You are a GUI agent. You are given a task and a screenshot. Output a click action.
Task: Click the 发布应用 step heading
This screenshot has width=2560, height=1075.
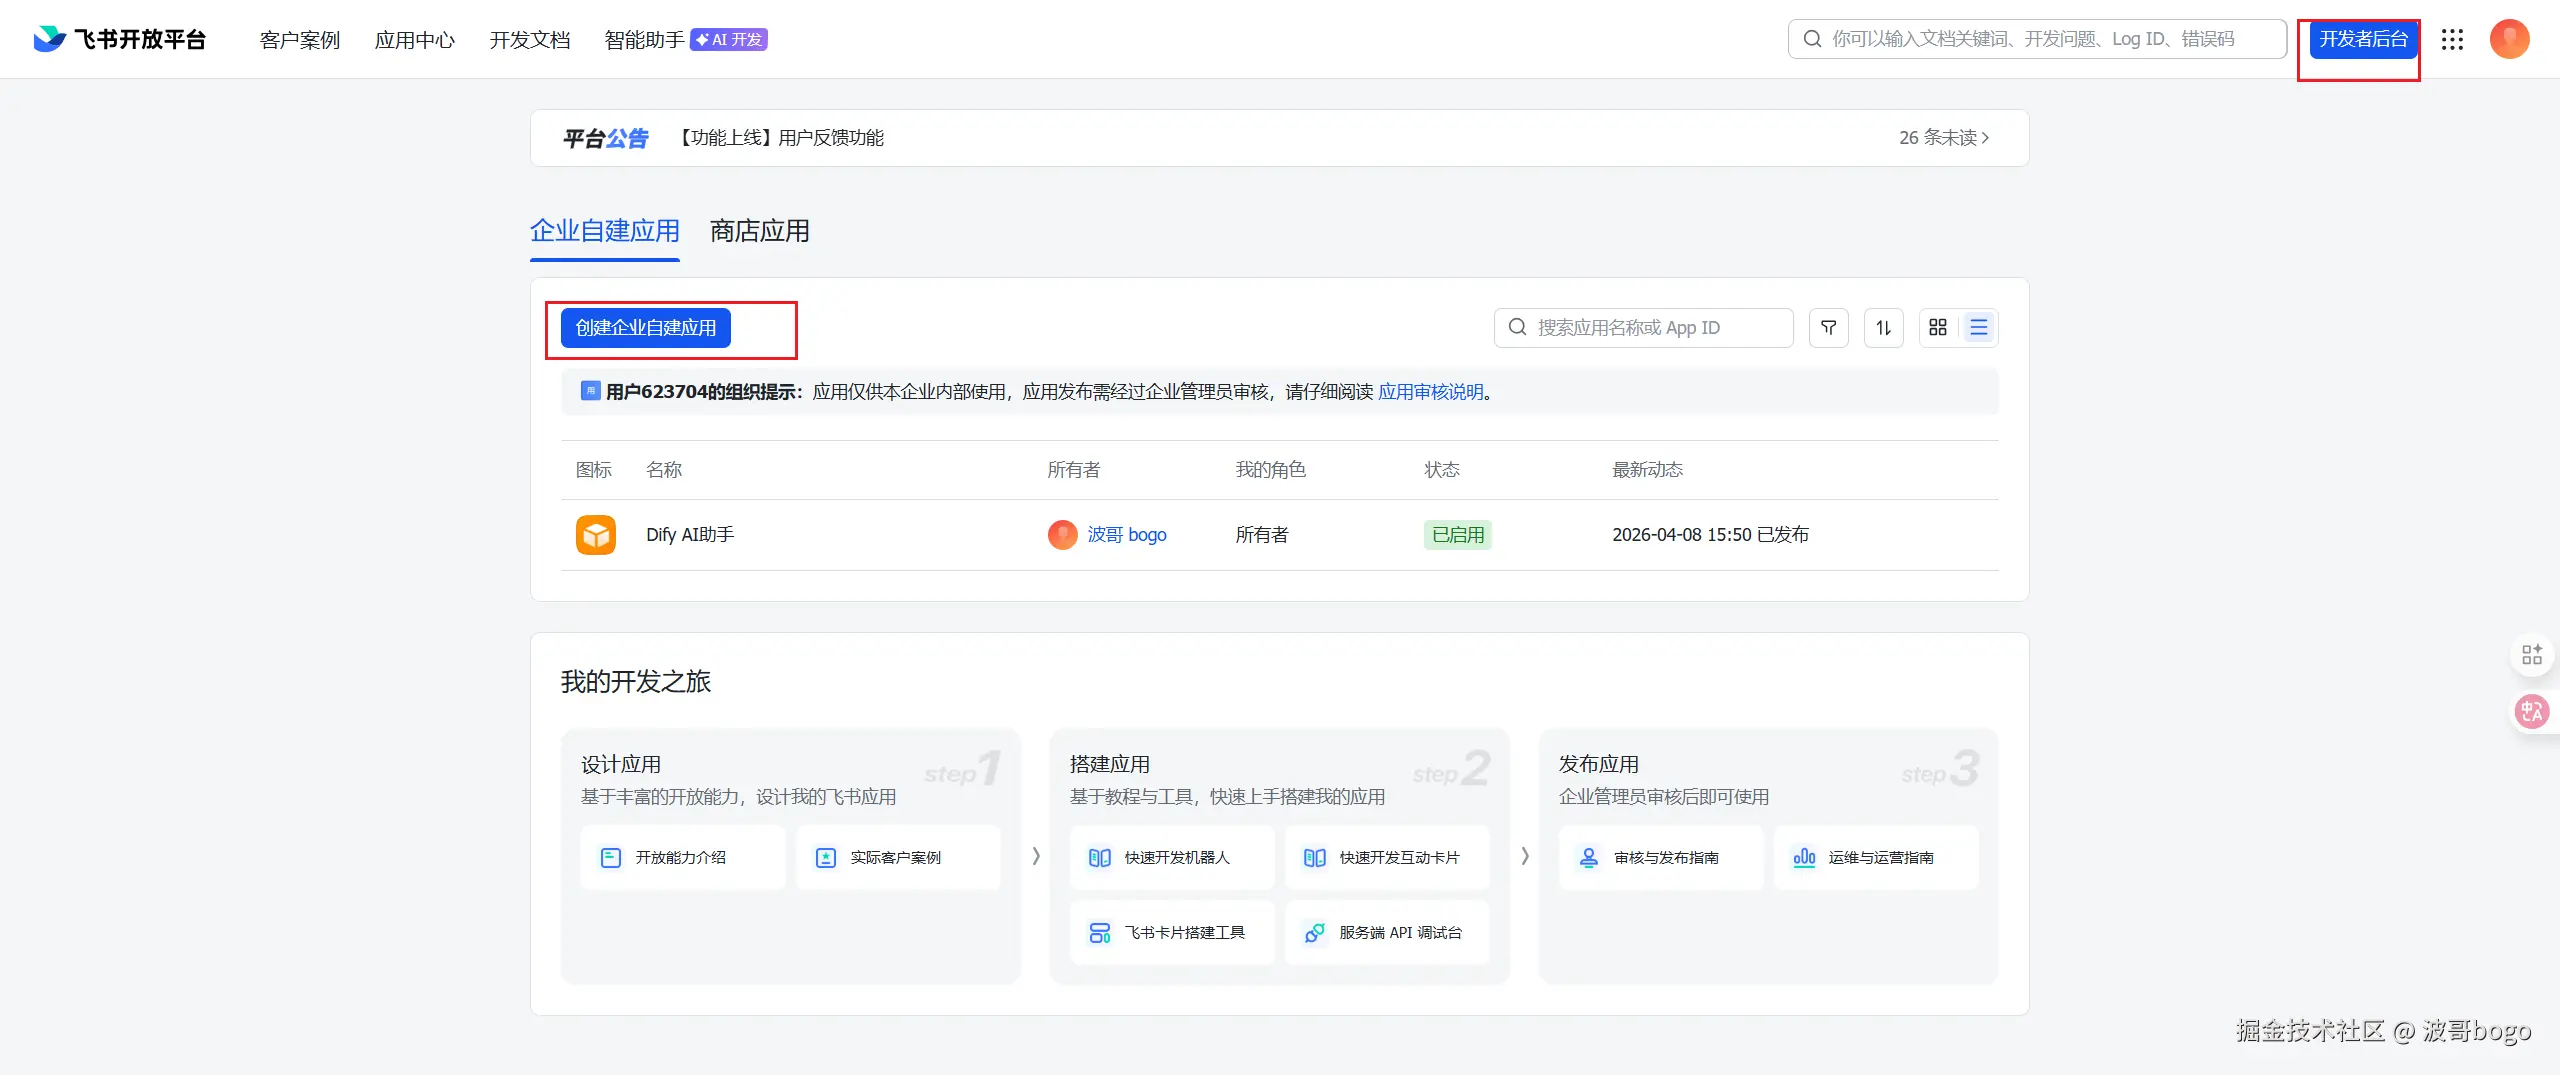(1599, 765)
